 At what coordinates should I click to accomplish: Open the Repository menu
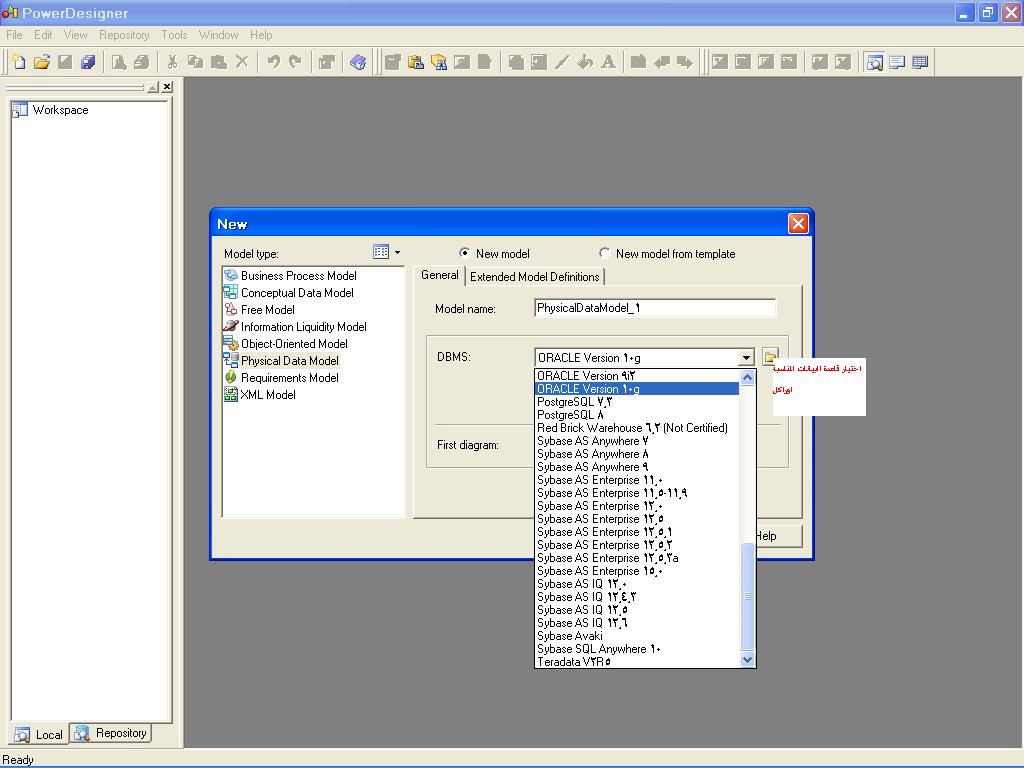pos(124,35)
